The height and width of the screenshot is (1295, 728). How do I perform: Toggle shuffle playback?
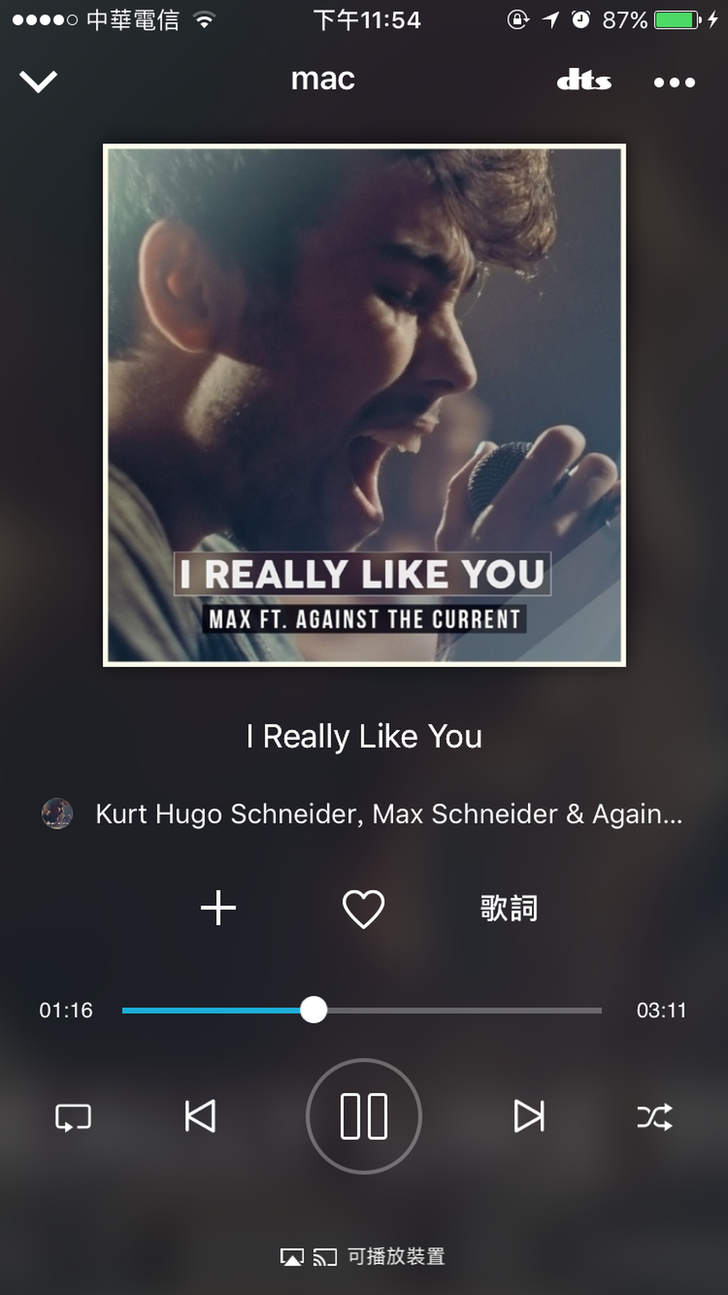(655, 1116)
